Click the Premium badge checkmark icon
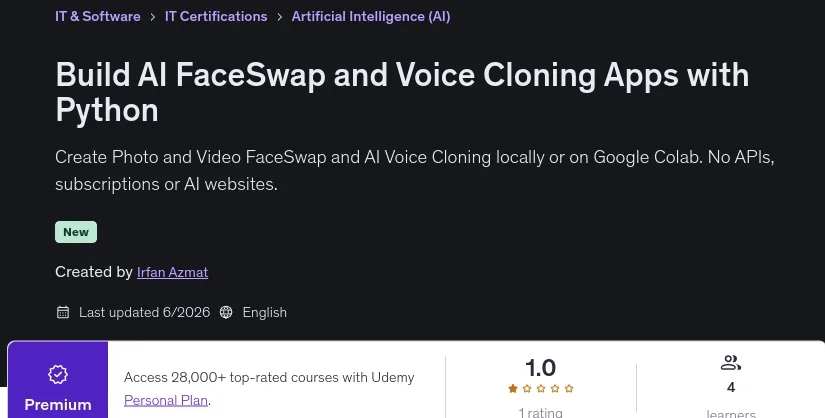Viewport: 825px width, 418px height. [x=58, y=374]
